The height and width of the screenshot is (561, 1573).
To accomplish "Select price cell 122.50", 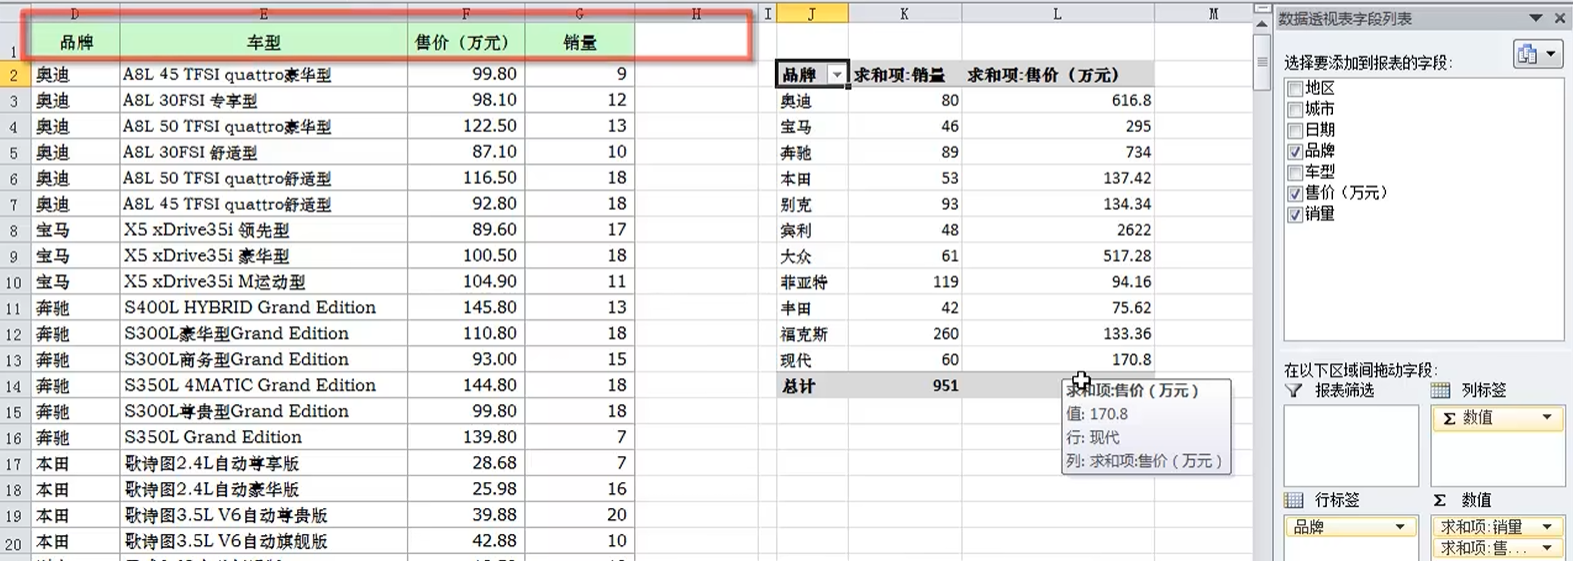I will [466, 127].
